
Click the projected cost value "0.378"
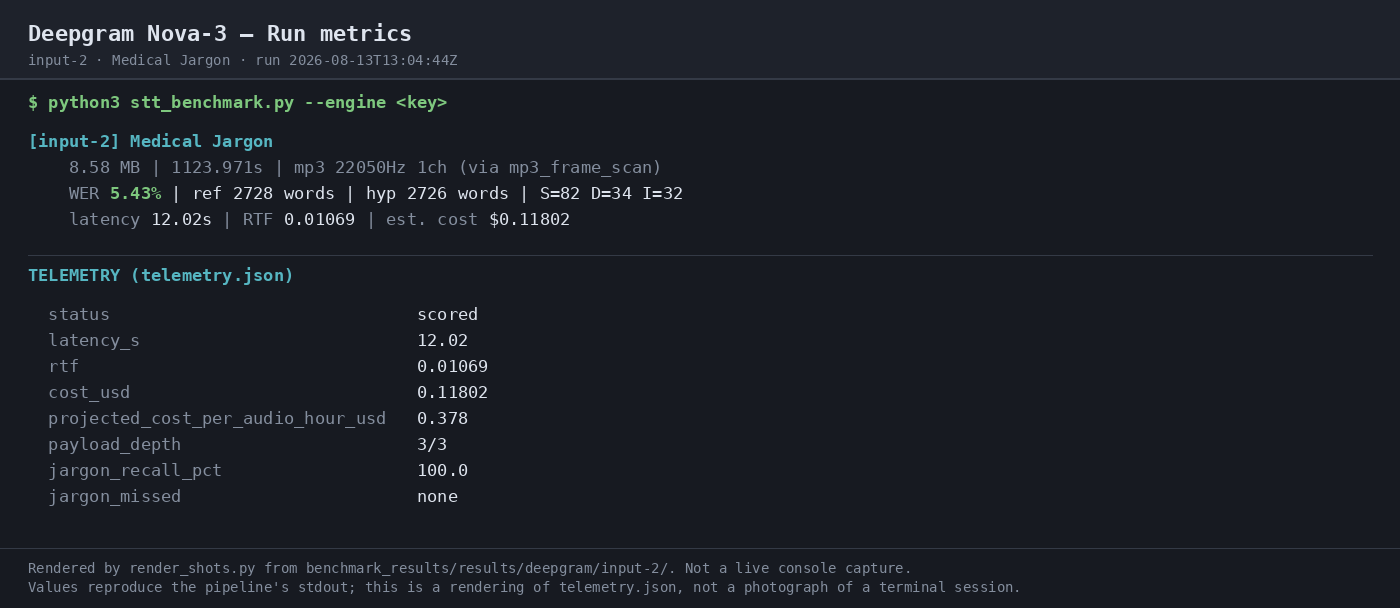(x=442, y=419)
